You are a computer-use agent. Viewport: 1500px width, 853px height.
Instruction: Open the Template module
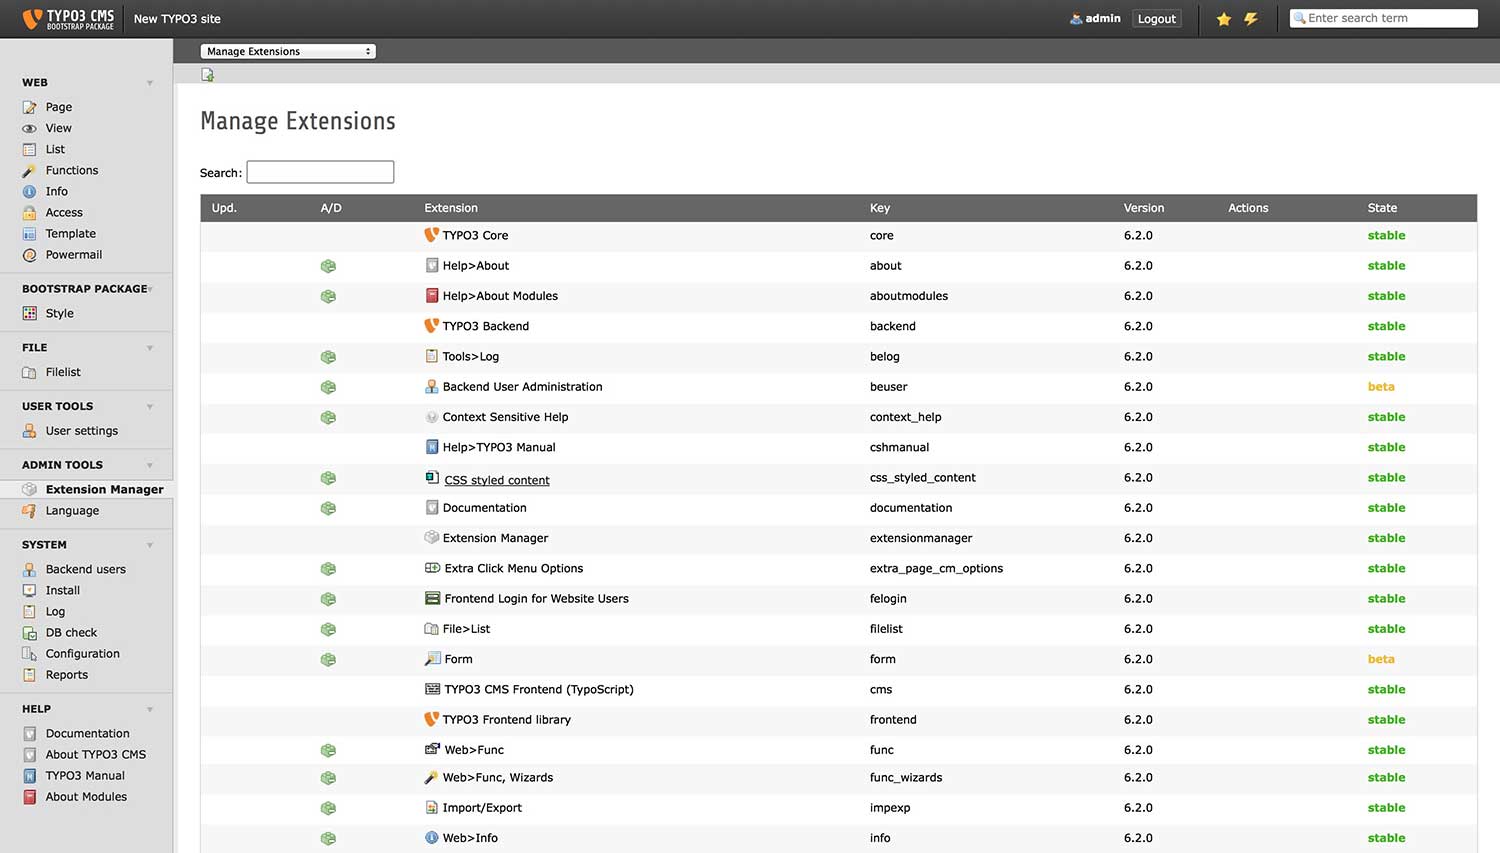(70, 234)
